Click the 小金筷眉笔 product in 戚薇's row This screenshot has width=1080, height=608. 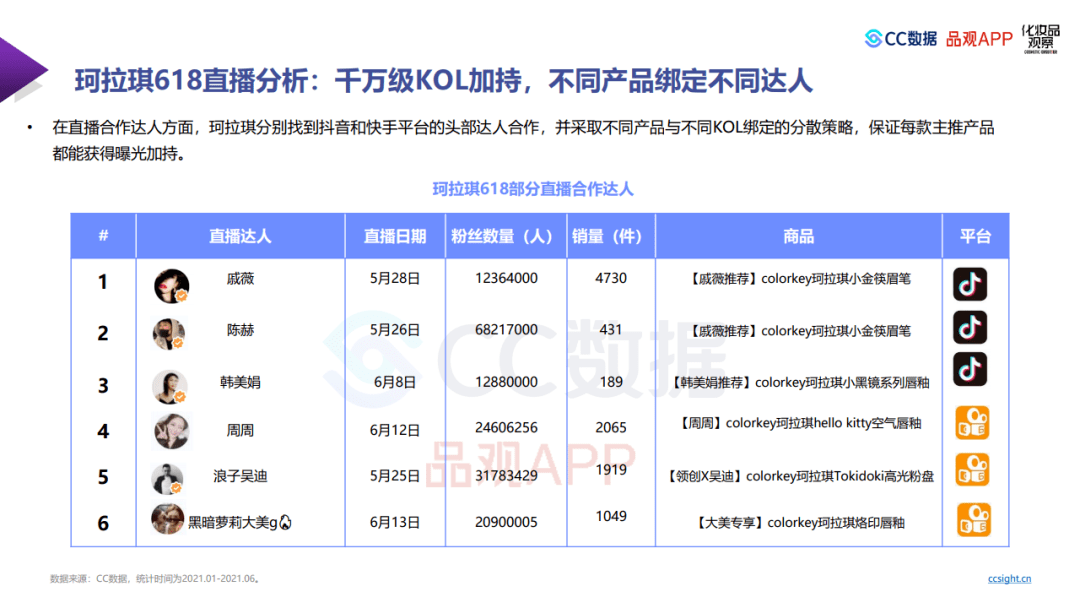pyautogui.click(x=799, y=279)
